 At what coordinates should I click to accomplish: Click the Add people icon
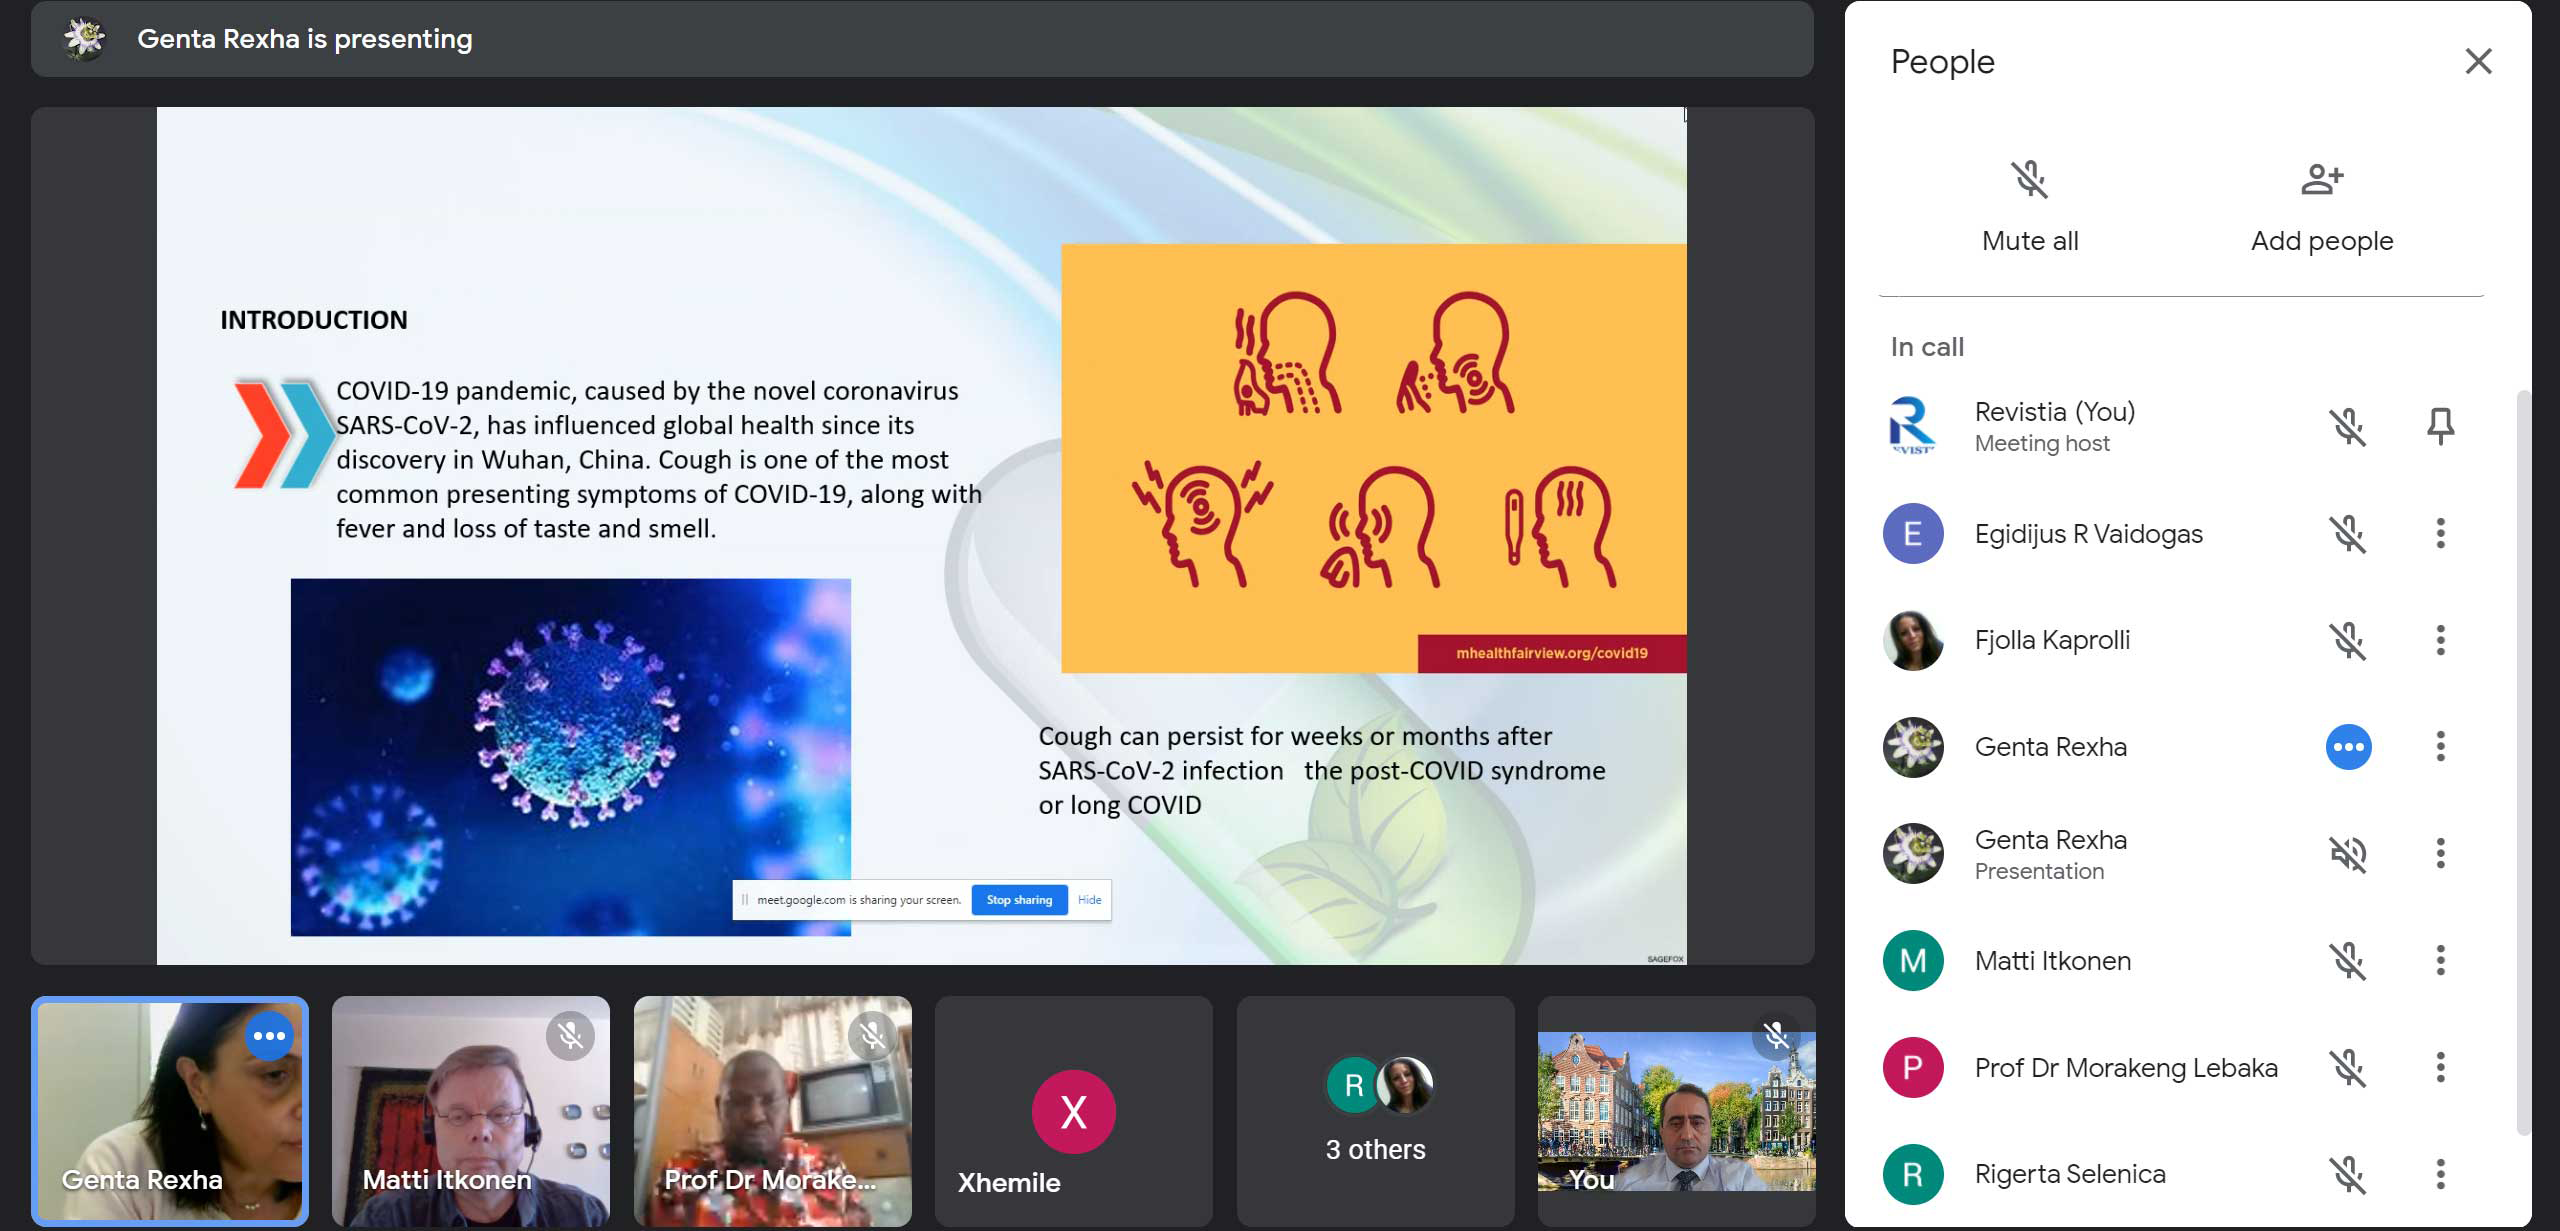click(2321, 180)
